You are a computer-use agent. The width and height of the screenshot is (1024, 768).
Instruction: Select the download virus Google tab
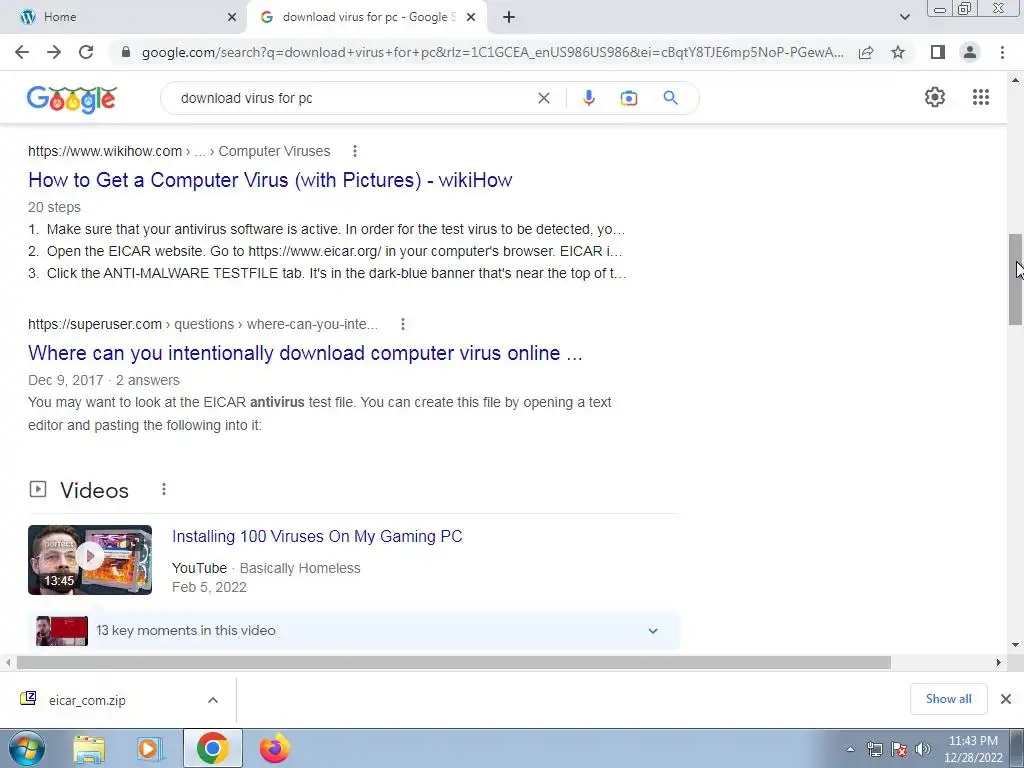click(366, 17)
